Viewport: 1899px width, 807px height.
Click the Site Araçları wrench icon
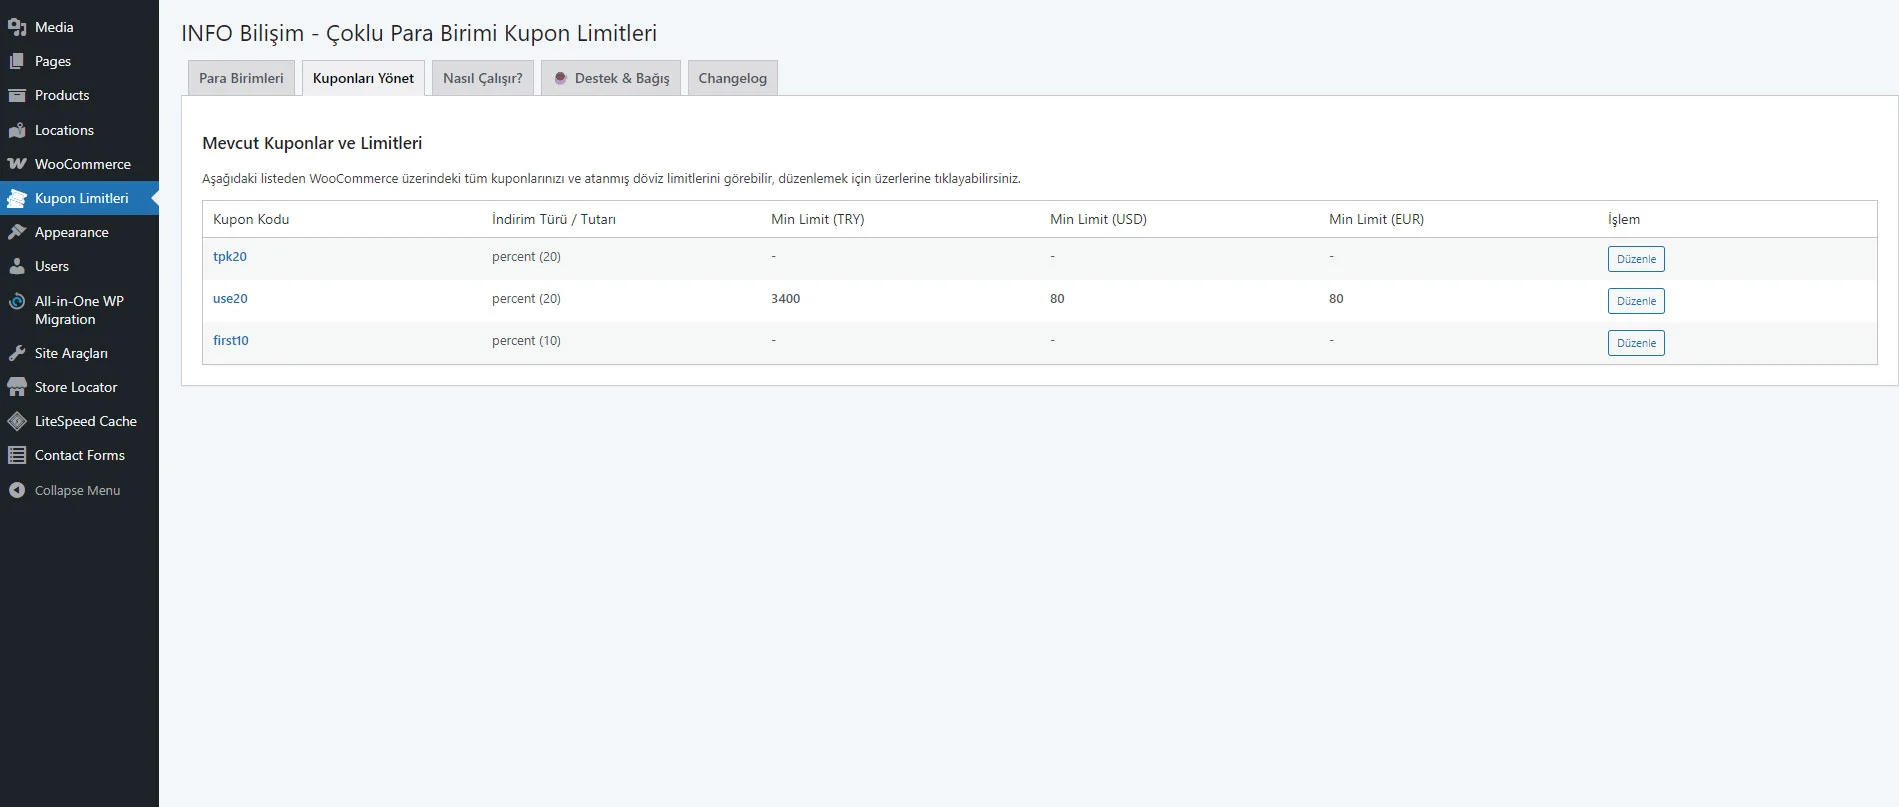17,353
